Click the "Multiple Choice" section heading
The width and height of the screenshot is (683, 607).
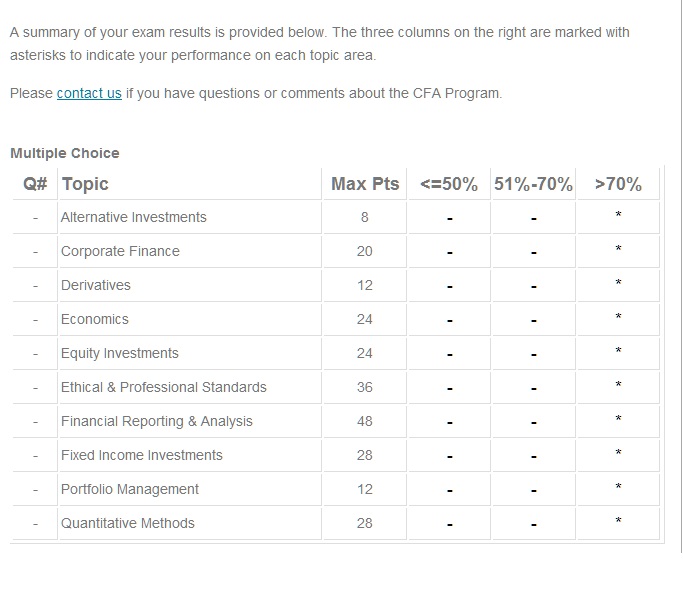(x=65, y=153)
